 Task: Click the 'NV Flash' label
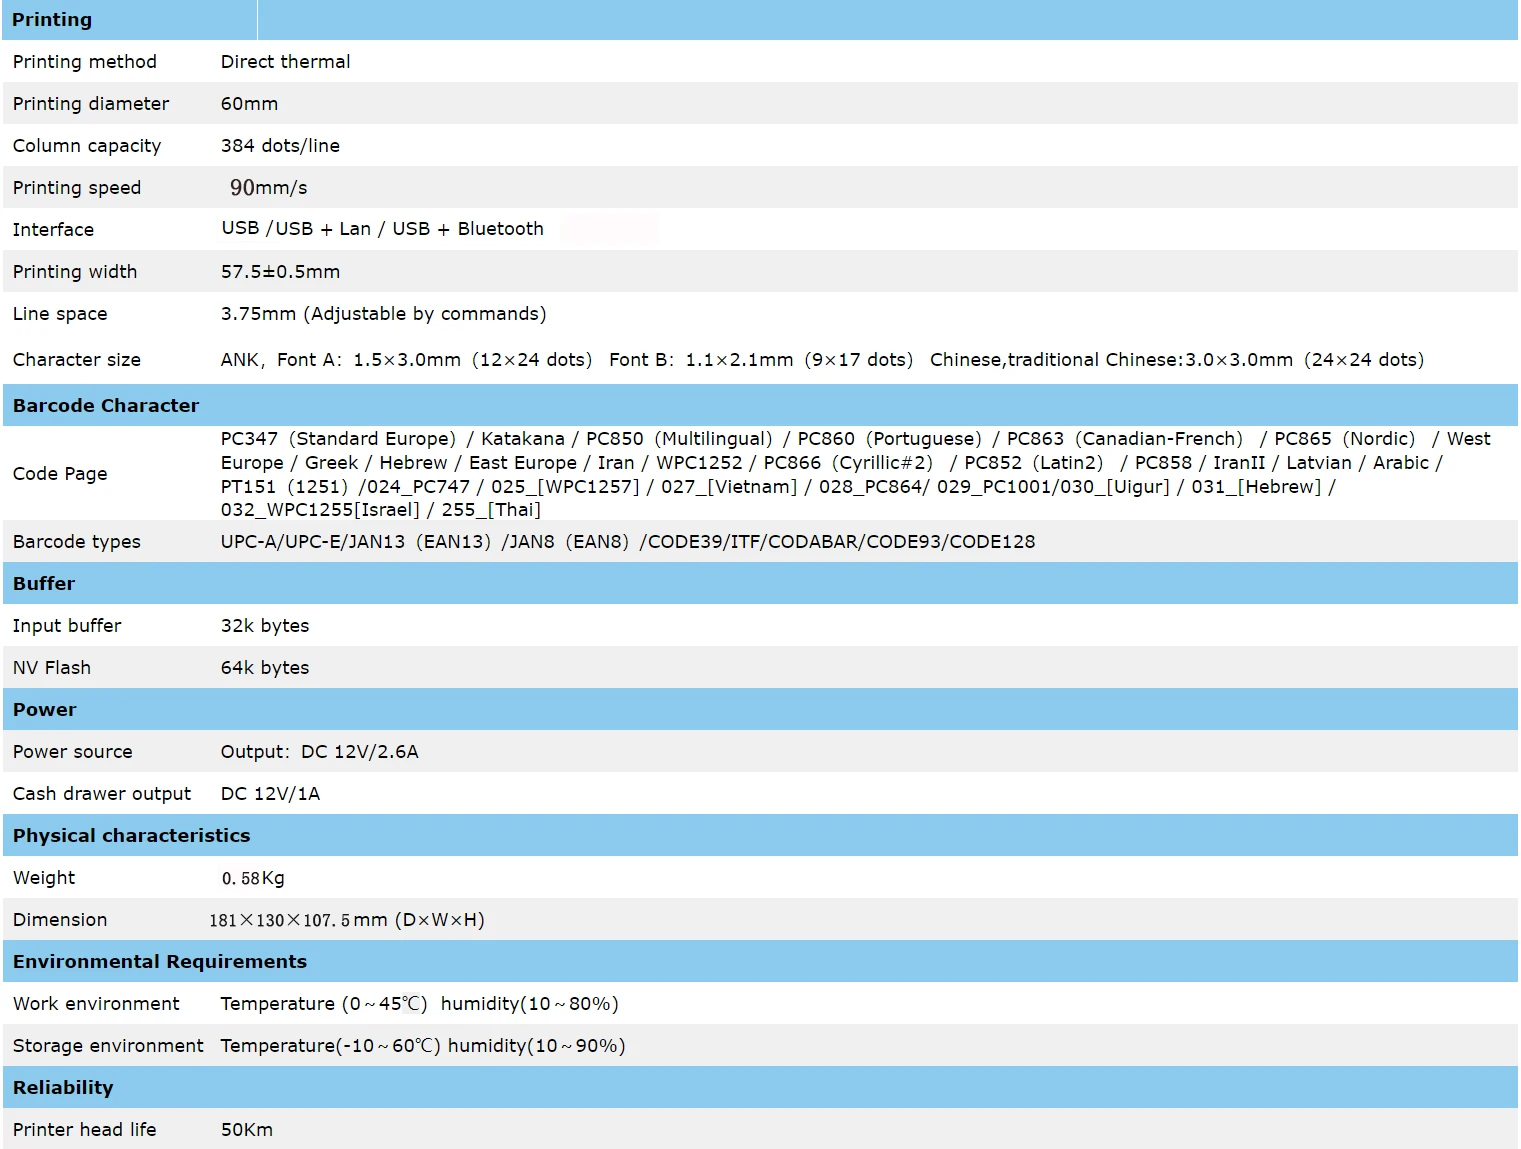tap(52, 668)
